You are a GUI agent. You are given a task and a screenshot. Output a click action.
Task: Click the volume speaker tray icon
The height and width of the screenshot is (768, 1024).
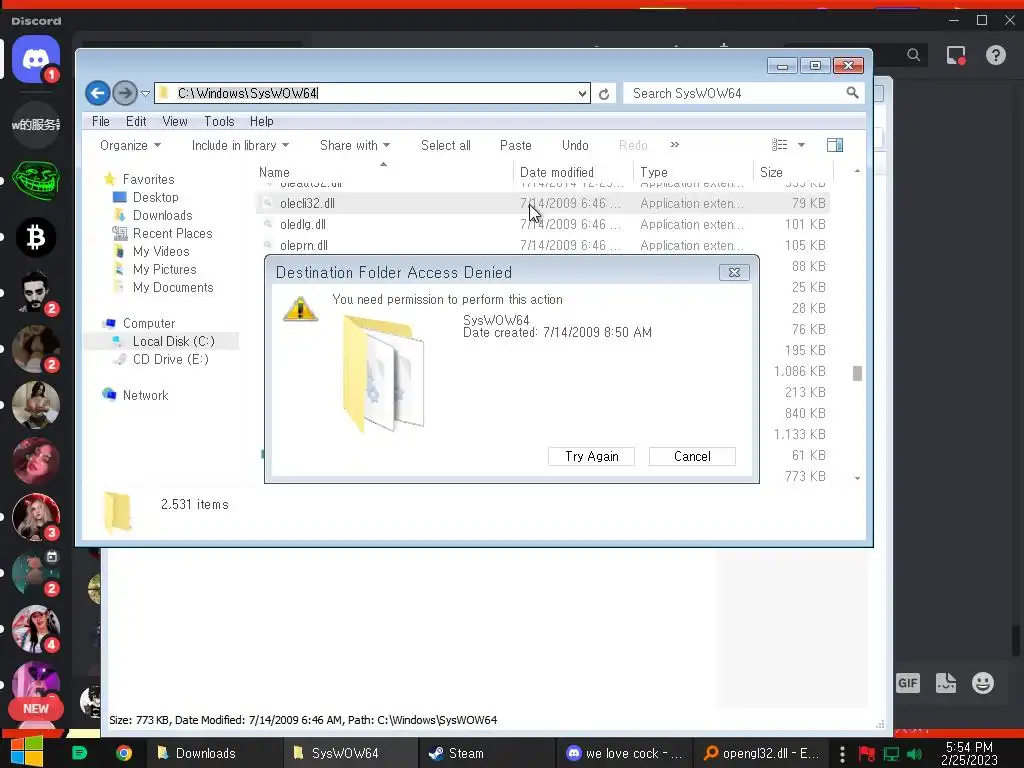(x=914, y=754)
